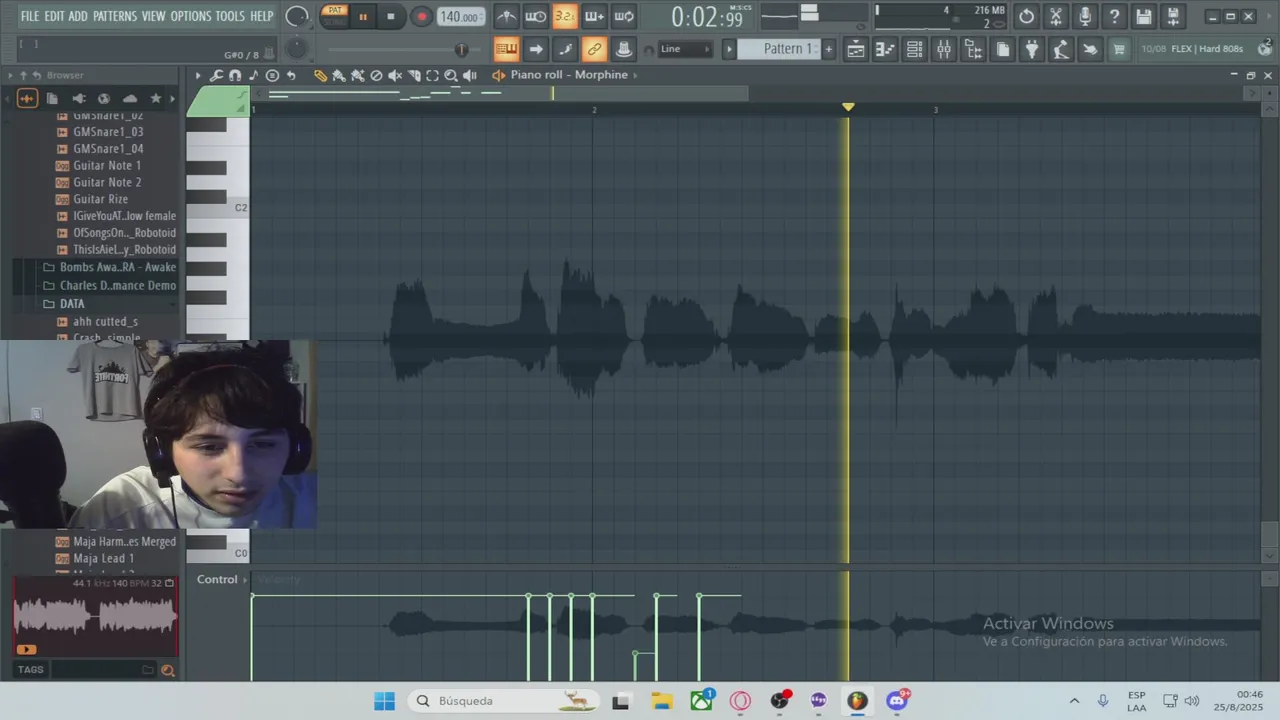The height and width of the screenshot is (720, 1280).
Task: Open the help question mark icon
Action: click(x=1114, y=16)
